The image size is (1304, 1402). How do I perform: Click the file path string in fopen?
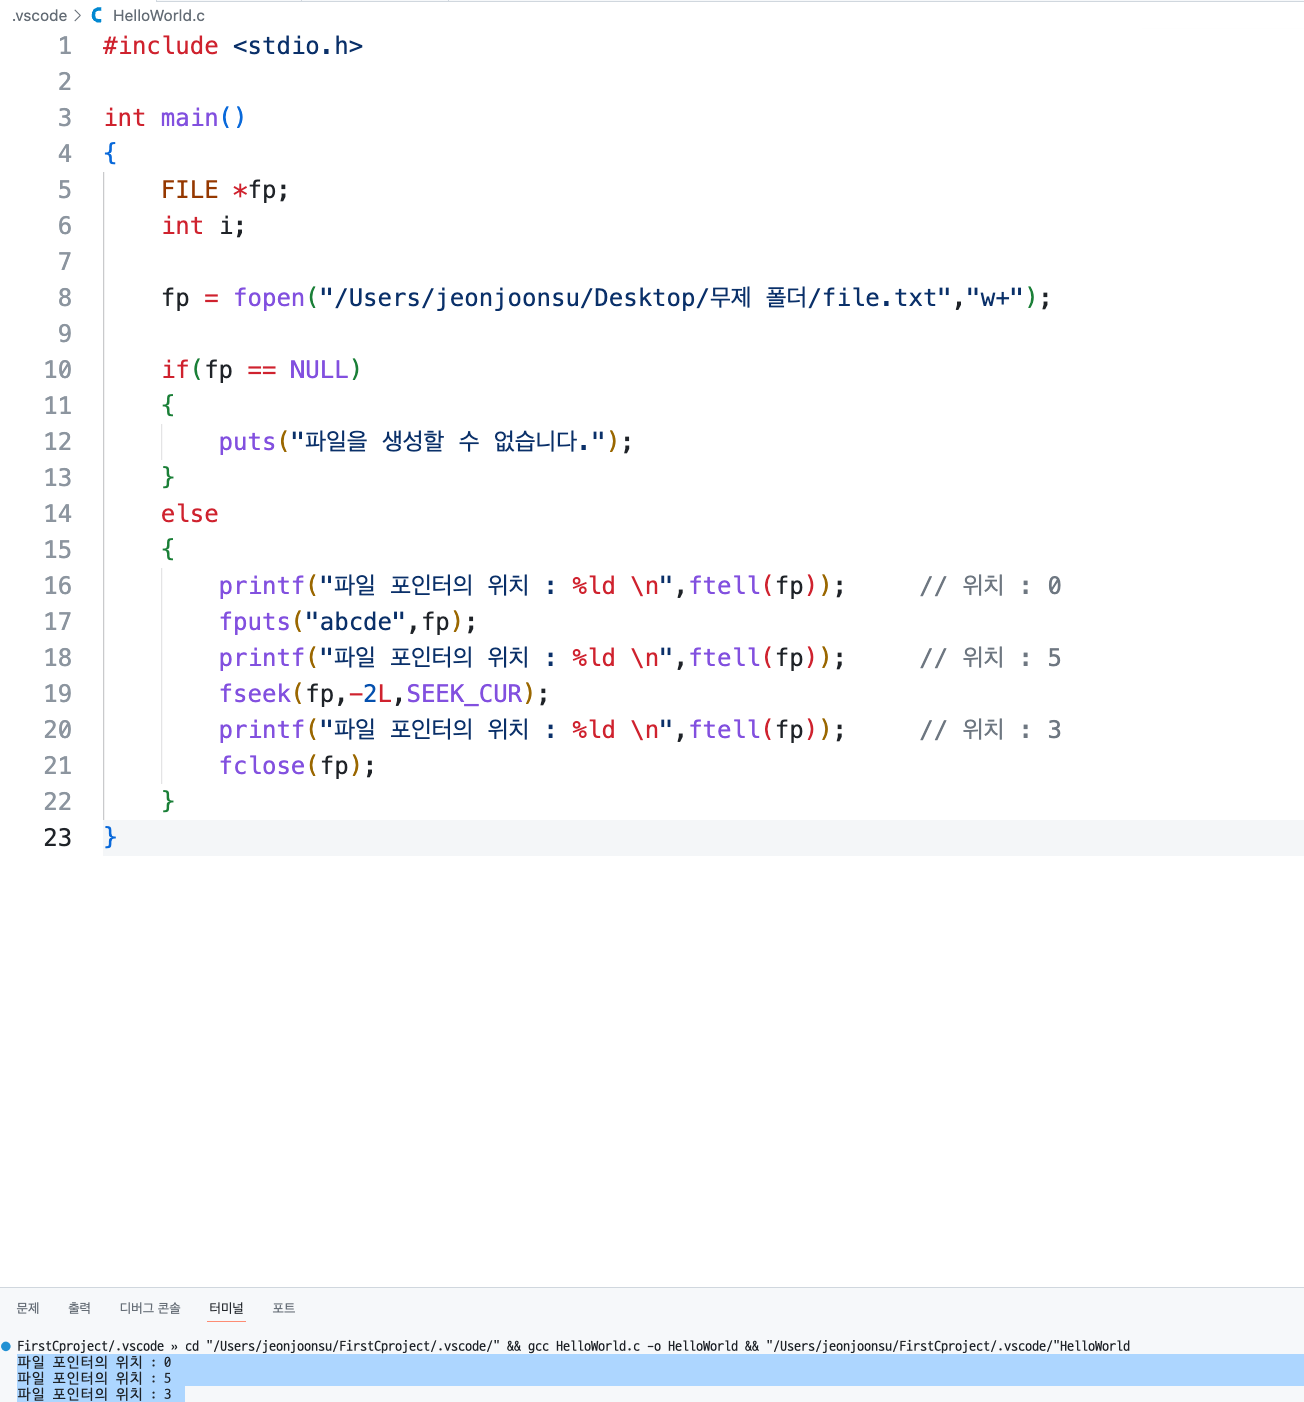pyautogui.click(x=635, y=298)
